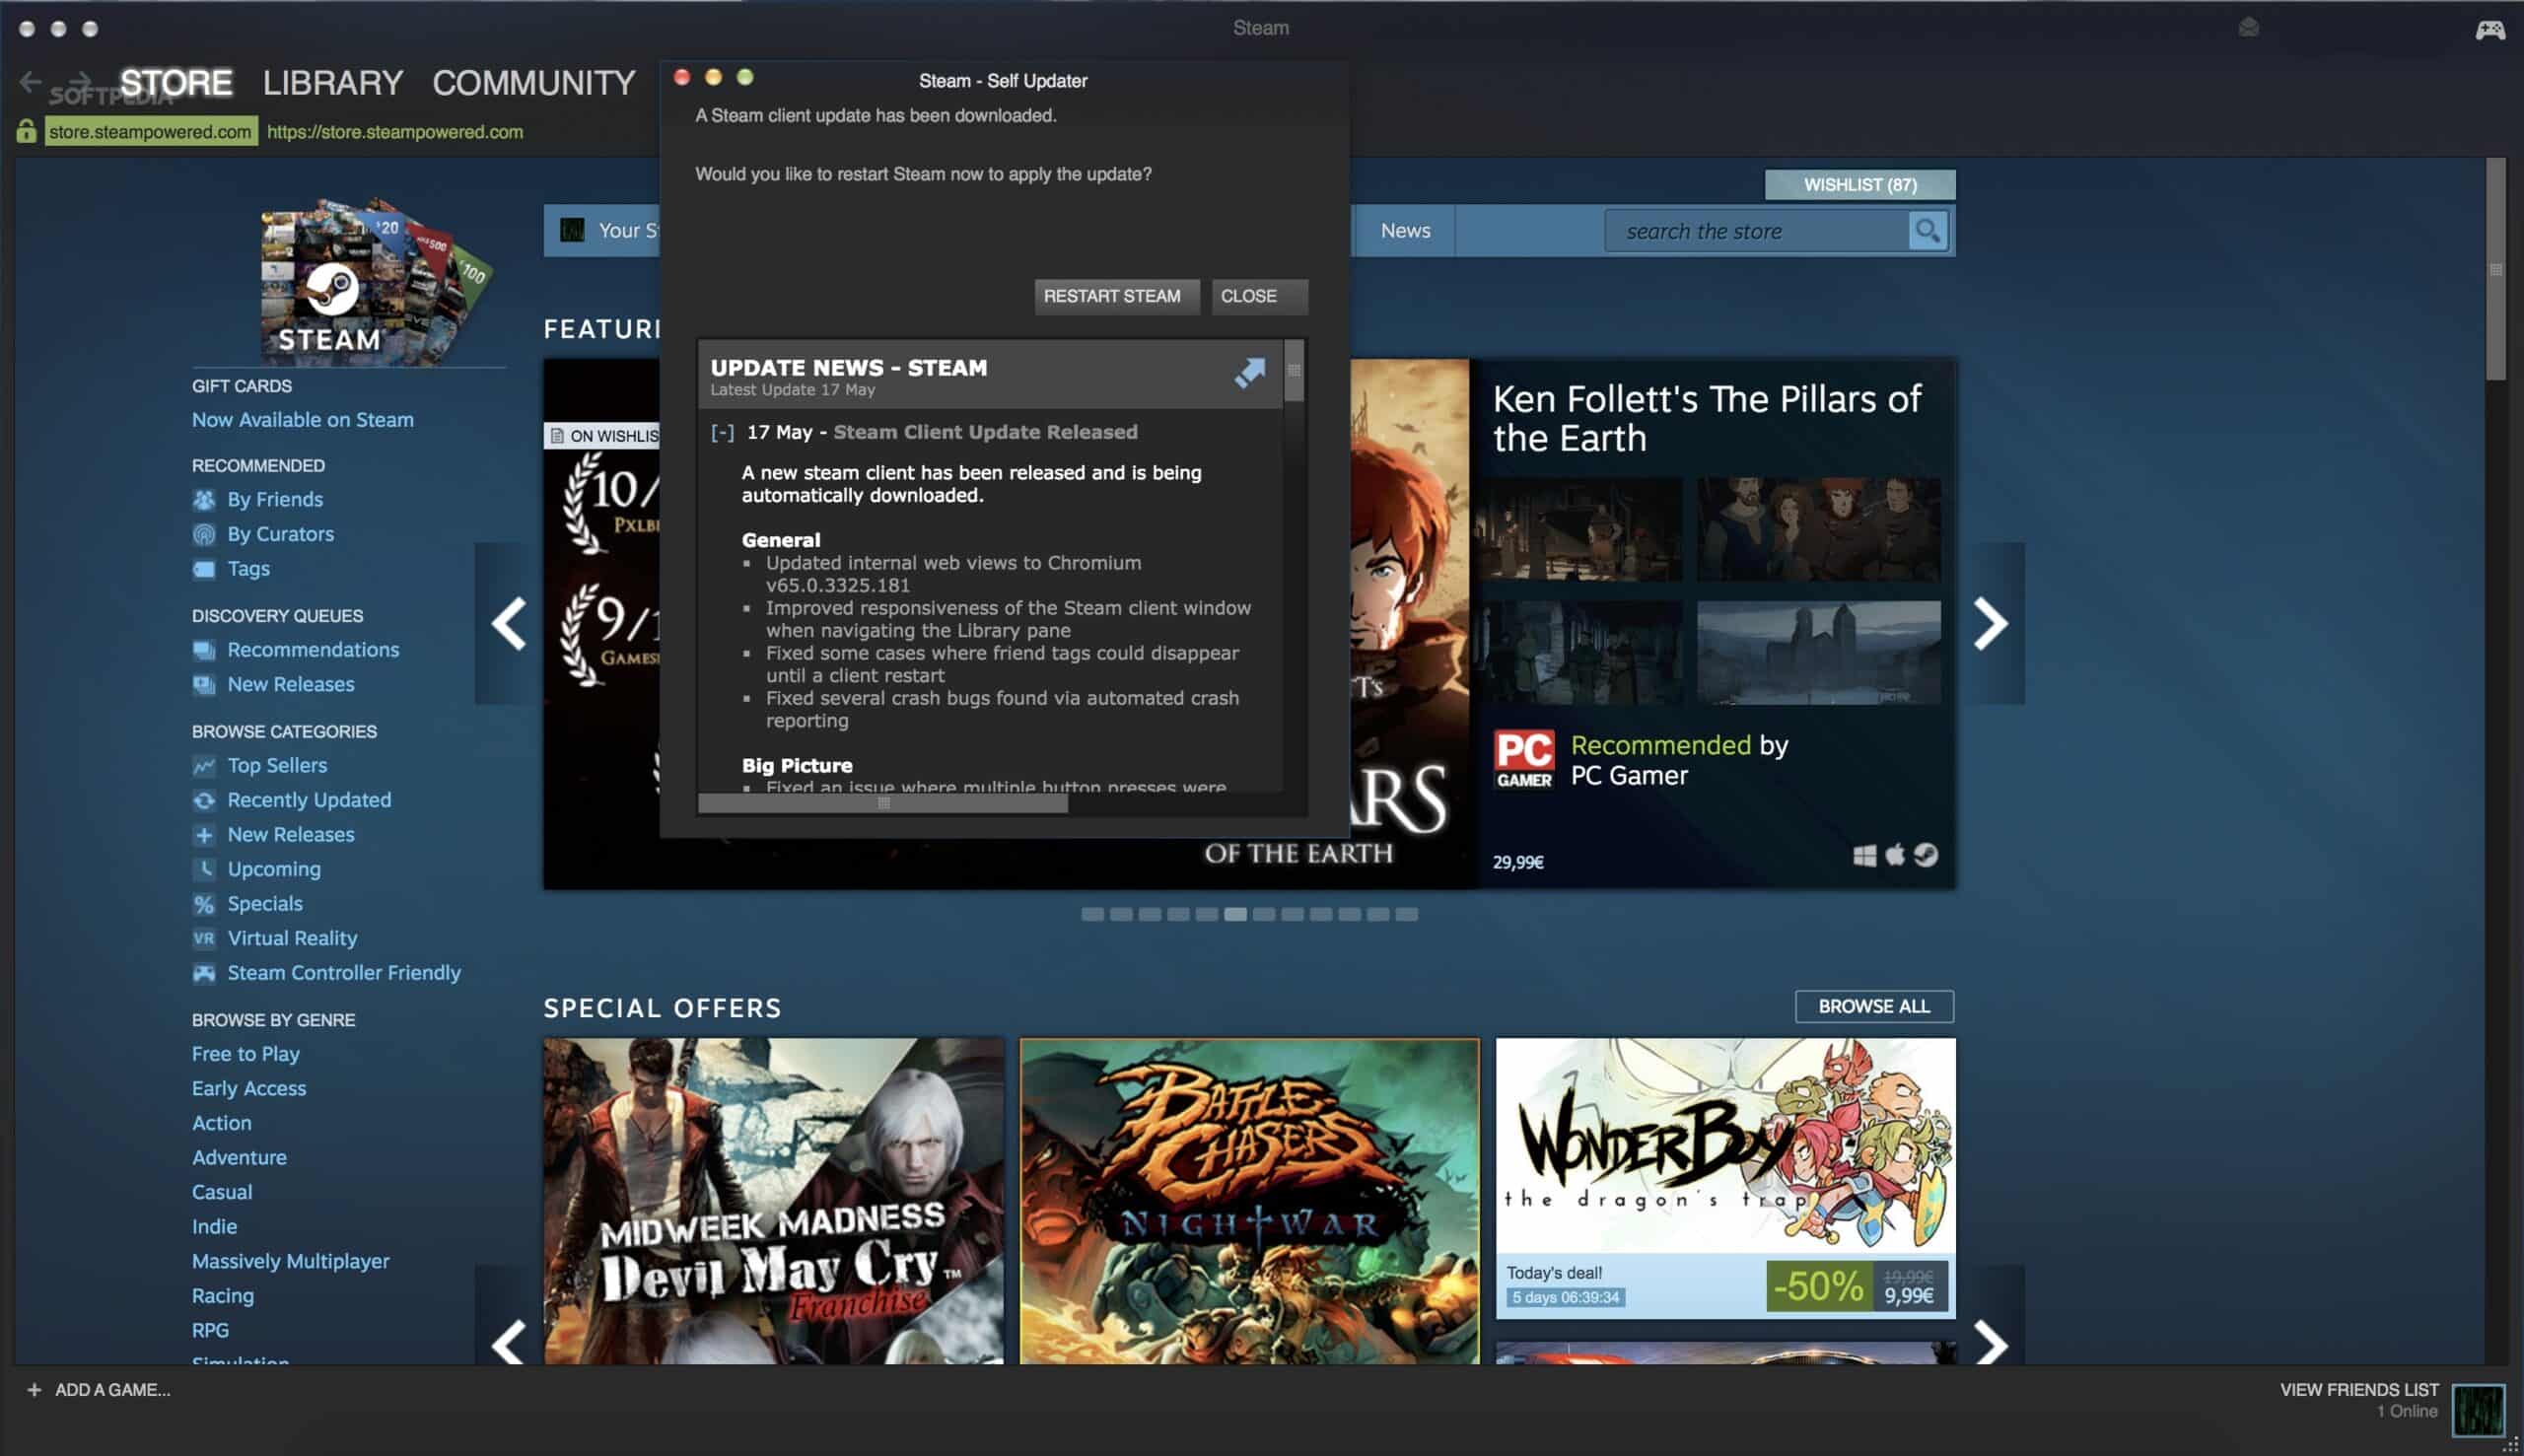
Task: Select the last featured carousel page dot
Action: [1406, 914]
